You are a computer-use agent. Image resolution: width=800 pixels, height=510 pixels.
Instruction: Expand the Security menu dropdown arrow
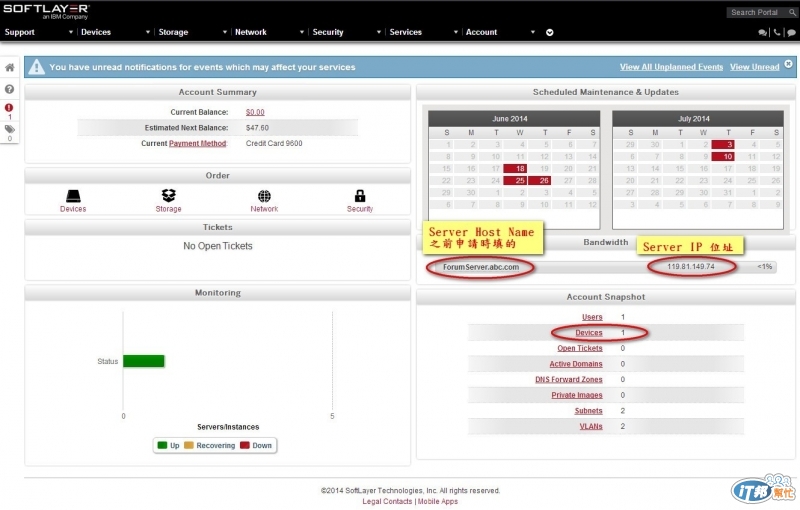click(379, 32)
